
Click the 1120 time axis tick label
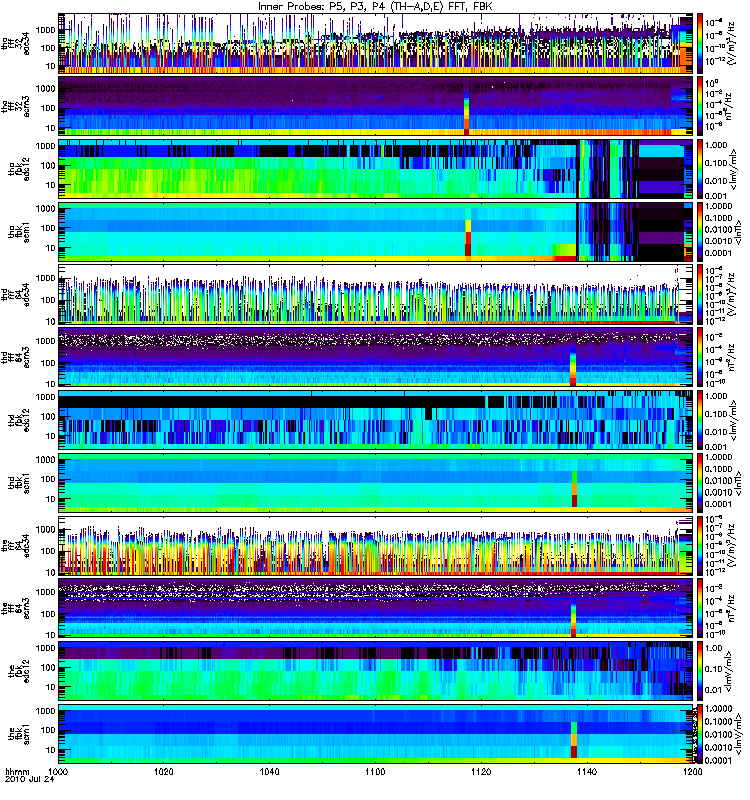pyautogui.click(x=481, y=772)
